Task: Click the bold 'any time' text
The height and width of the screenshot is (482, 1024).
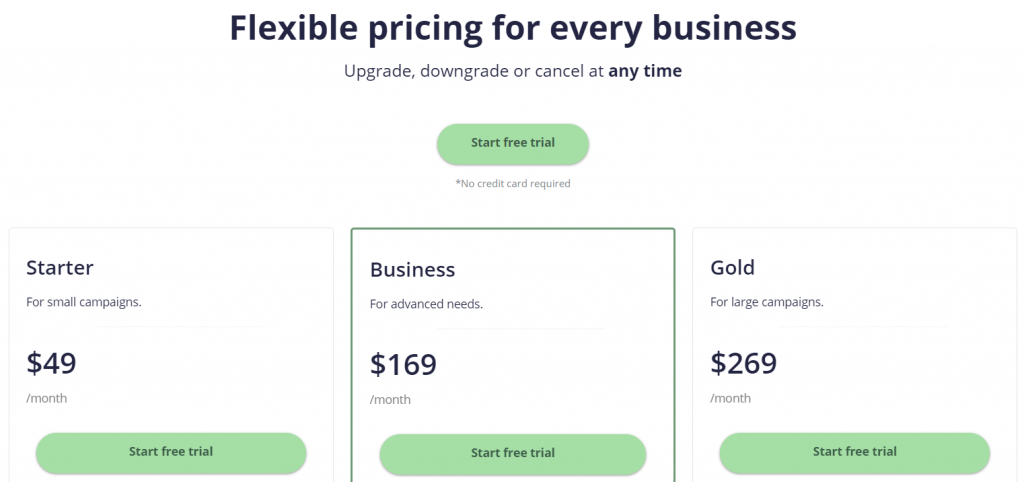Action: (645, 72)
